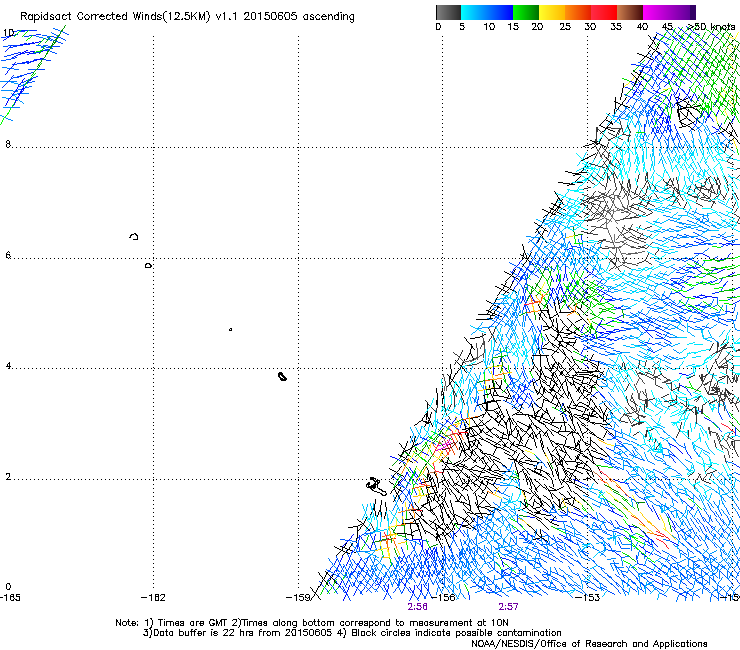Screen dimensions: 740x650
Task: Click the longitude label '-156'
Action: point(443,597)
